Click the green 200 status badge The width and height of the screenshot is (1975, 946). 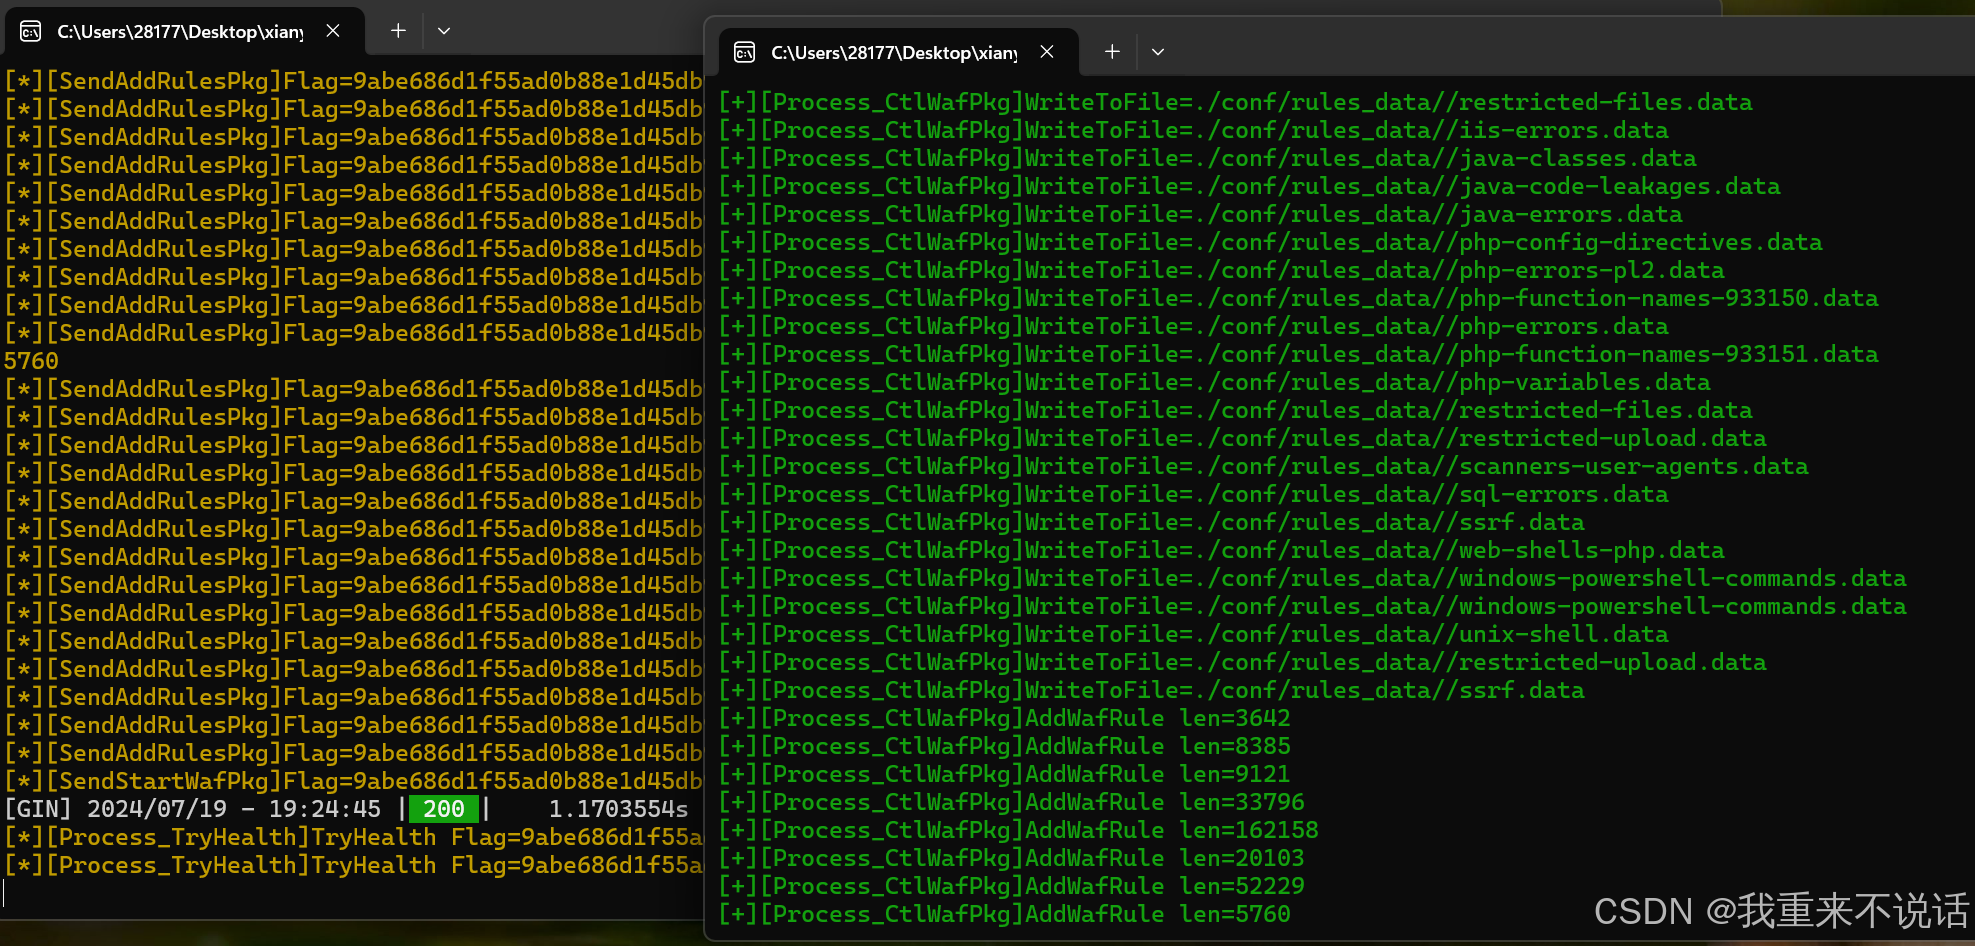pos(444,809)
